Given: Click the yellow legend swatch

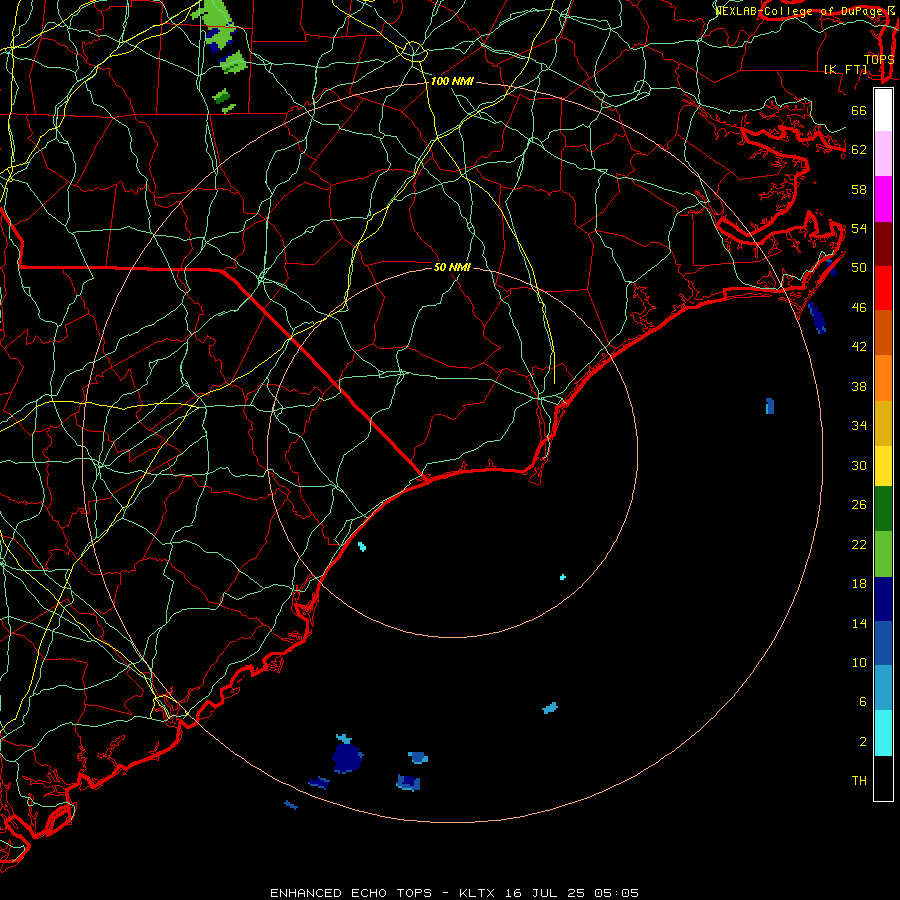Looking at the screenshot, I should point(883,466).
